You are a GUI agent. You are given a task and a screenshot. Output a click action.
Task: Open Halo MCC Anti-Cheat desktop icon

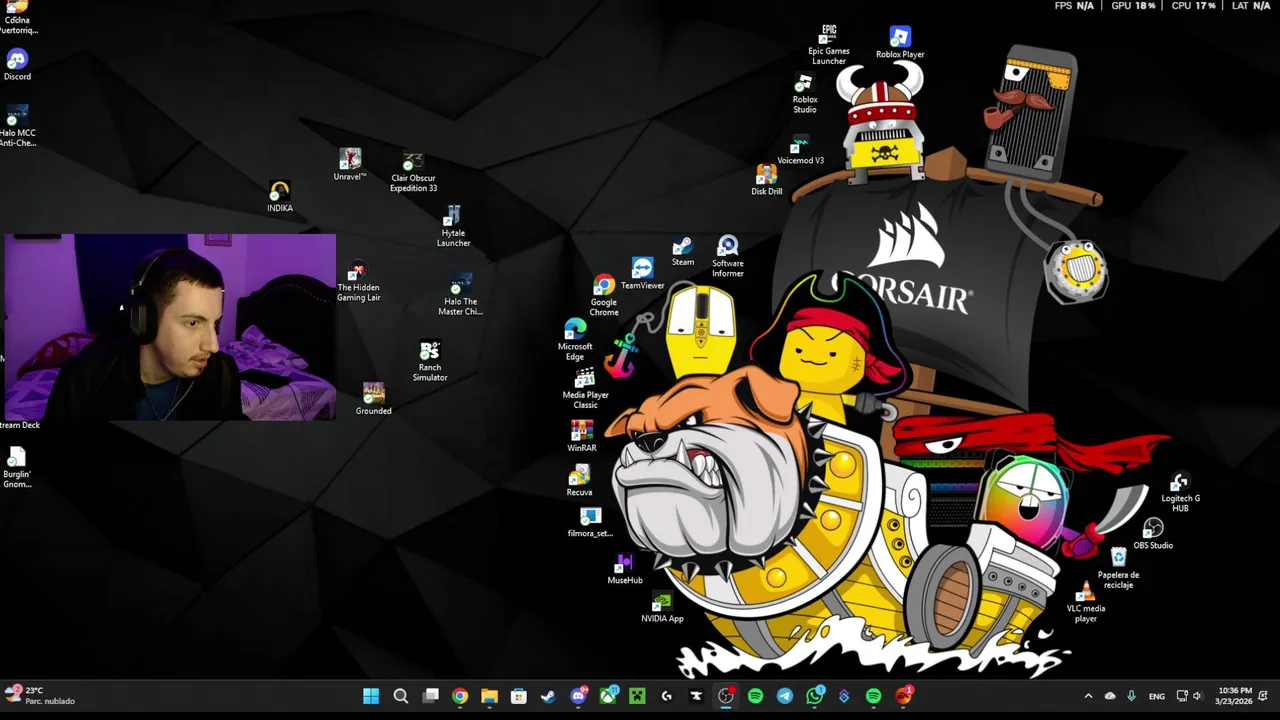point(17,127)
